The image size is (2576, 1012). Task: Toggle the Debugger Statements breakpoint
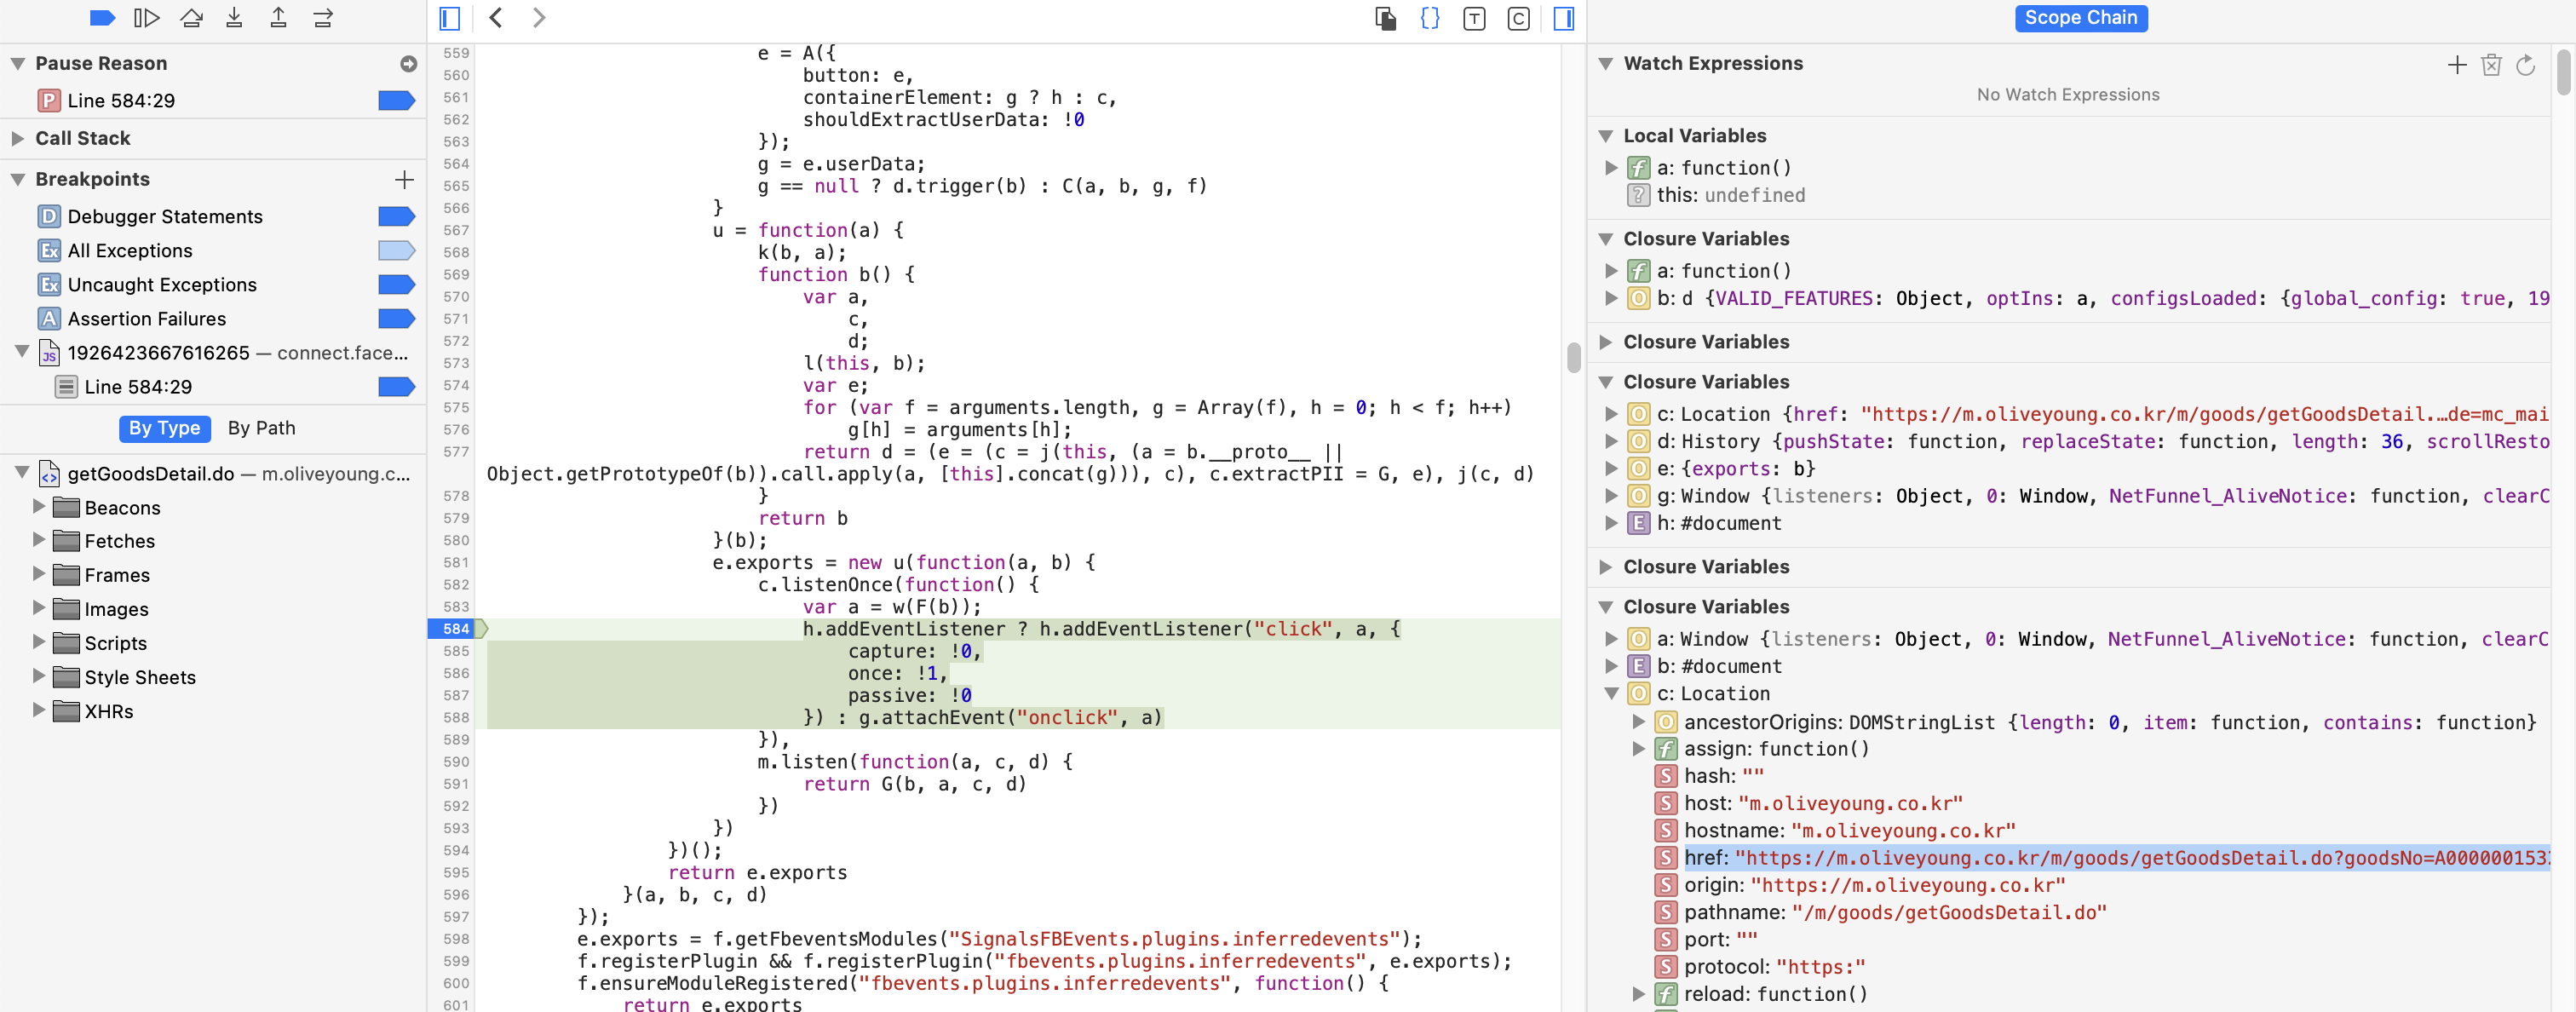396,216
